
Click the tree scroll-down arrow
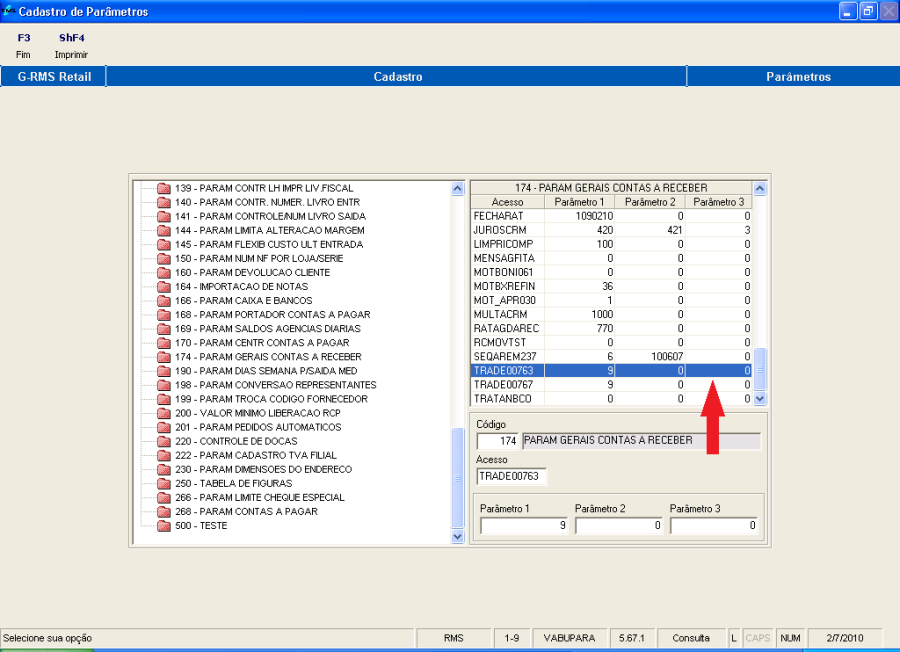(457, 537)
